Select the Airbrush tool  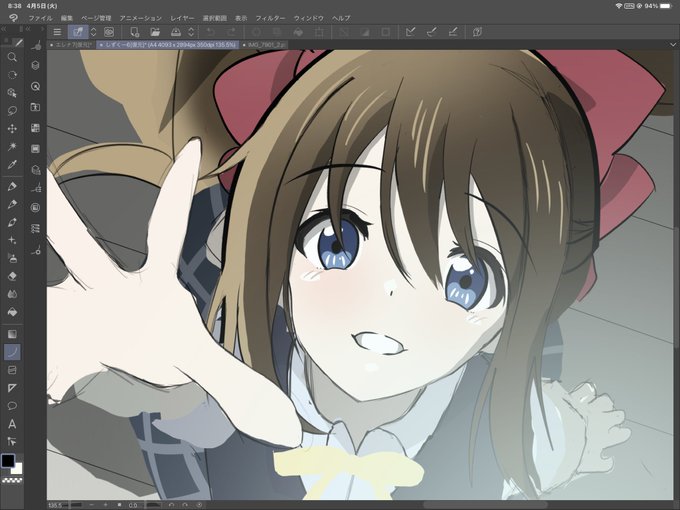point(12,258)
